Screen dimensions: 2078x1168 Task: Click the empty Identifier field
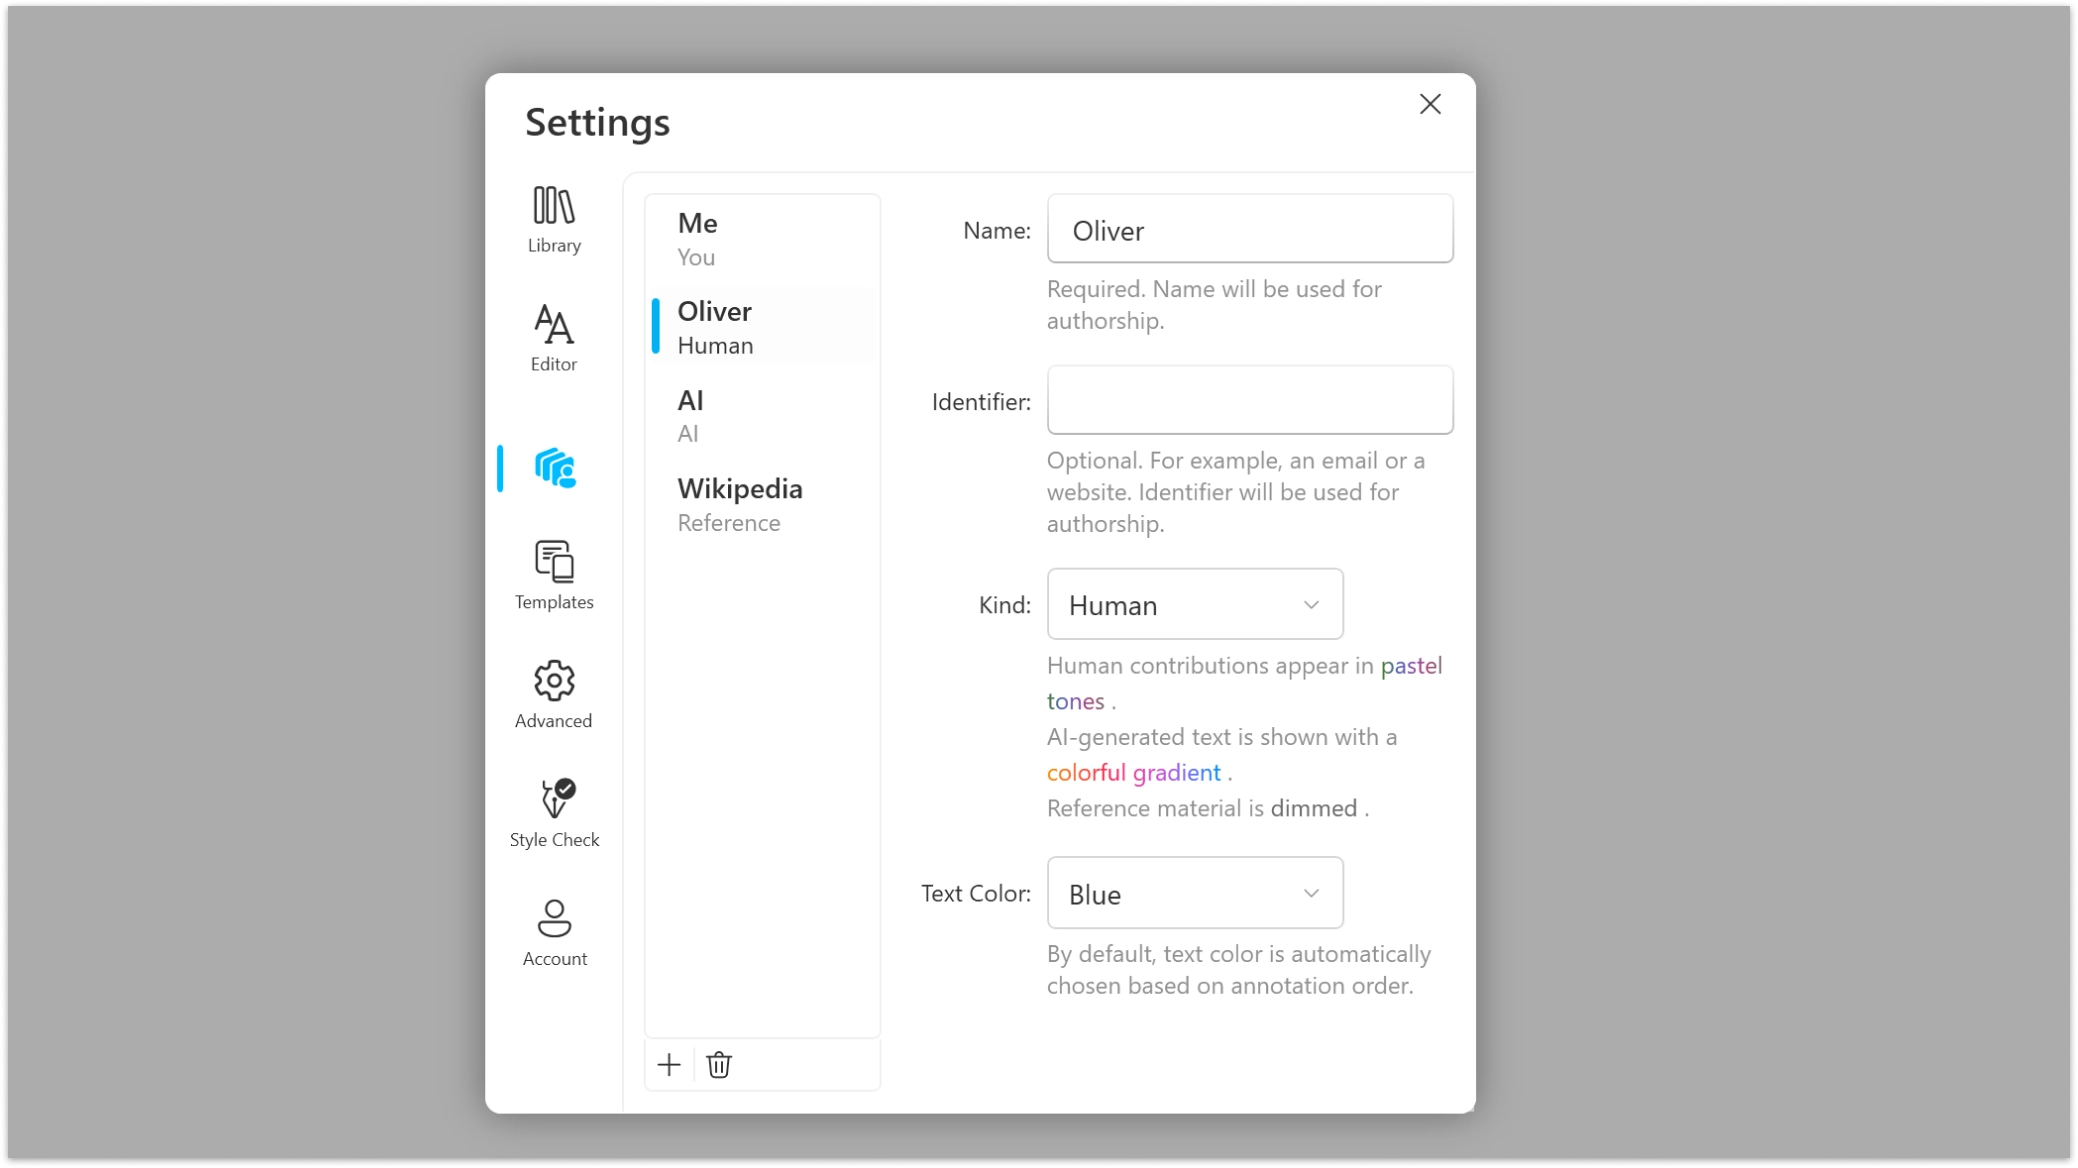tap(1249, 400)
